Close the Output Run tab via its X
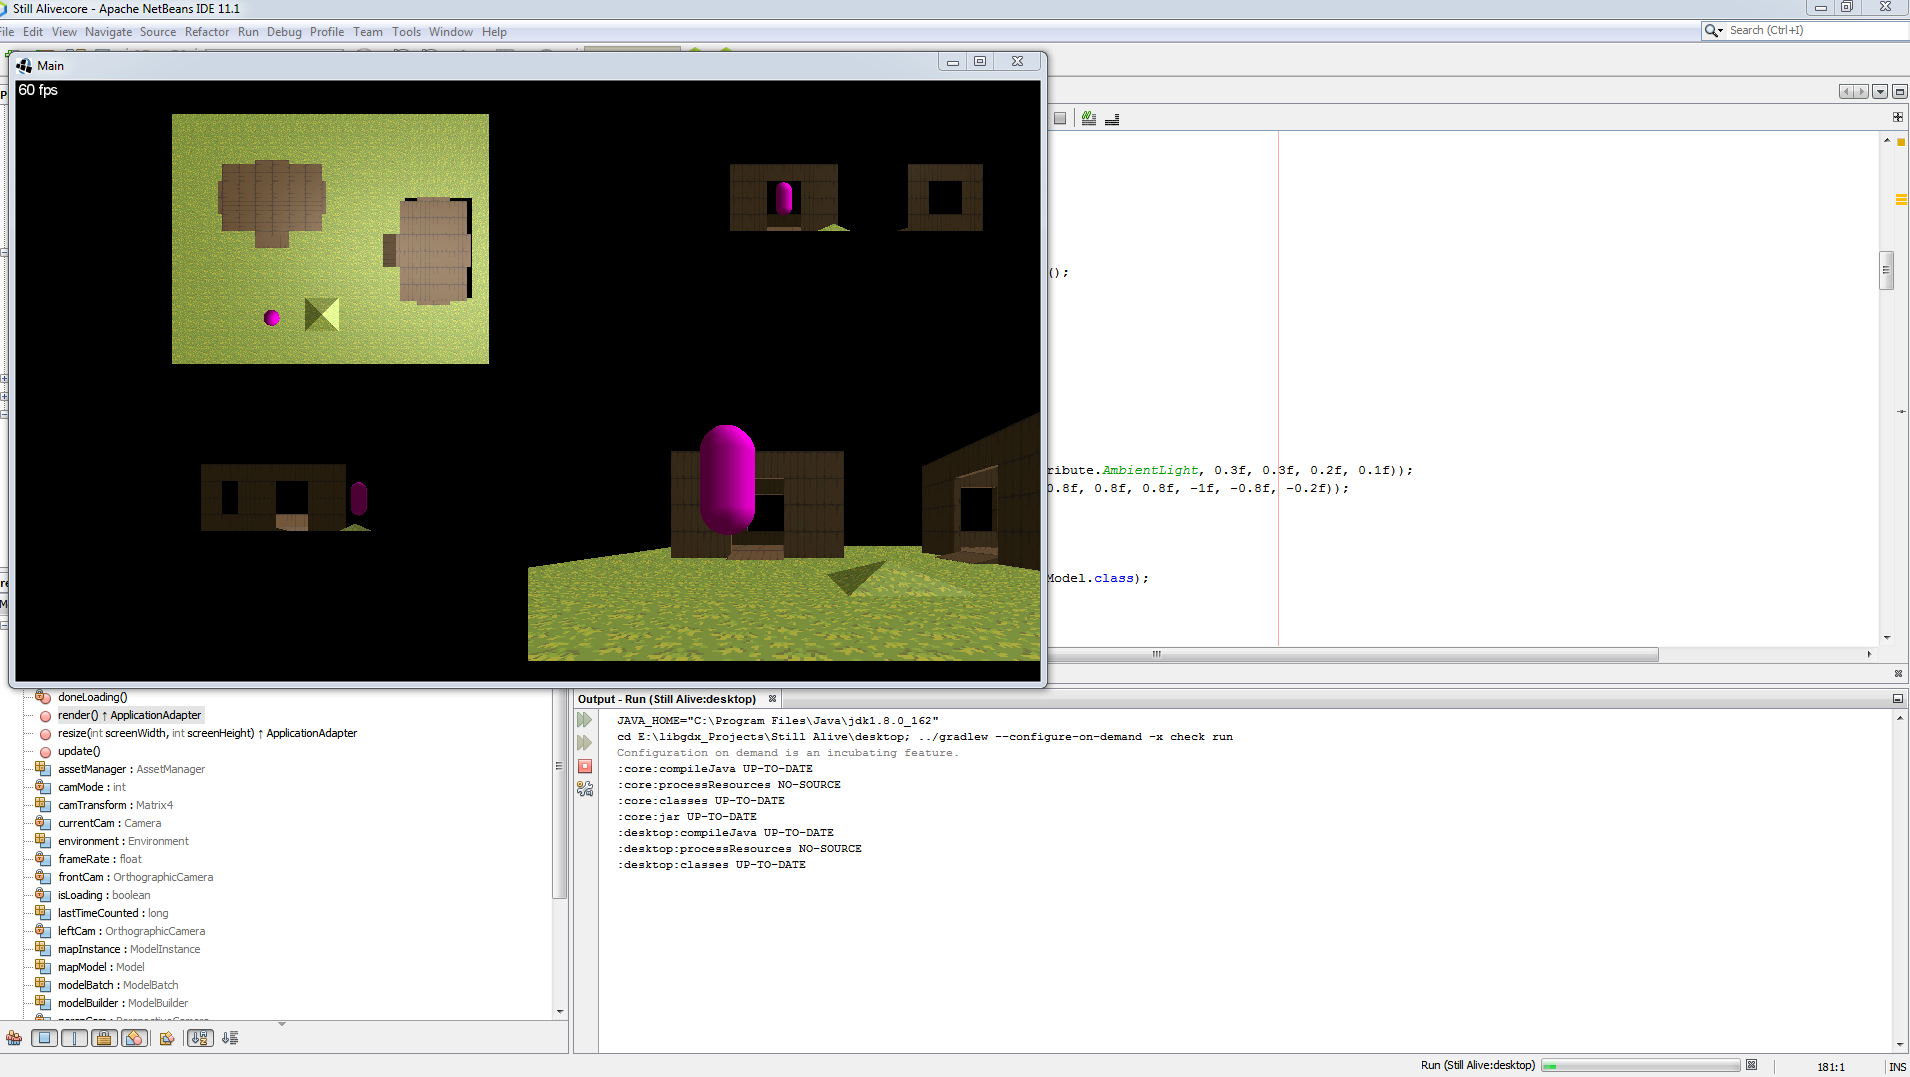The height and width of the screenshot is (1077, 1910). pyautogui.click(x=772, y=699)
